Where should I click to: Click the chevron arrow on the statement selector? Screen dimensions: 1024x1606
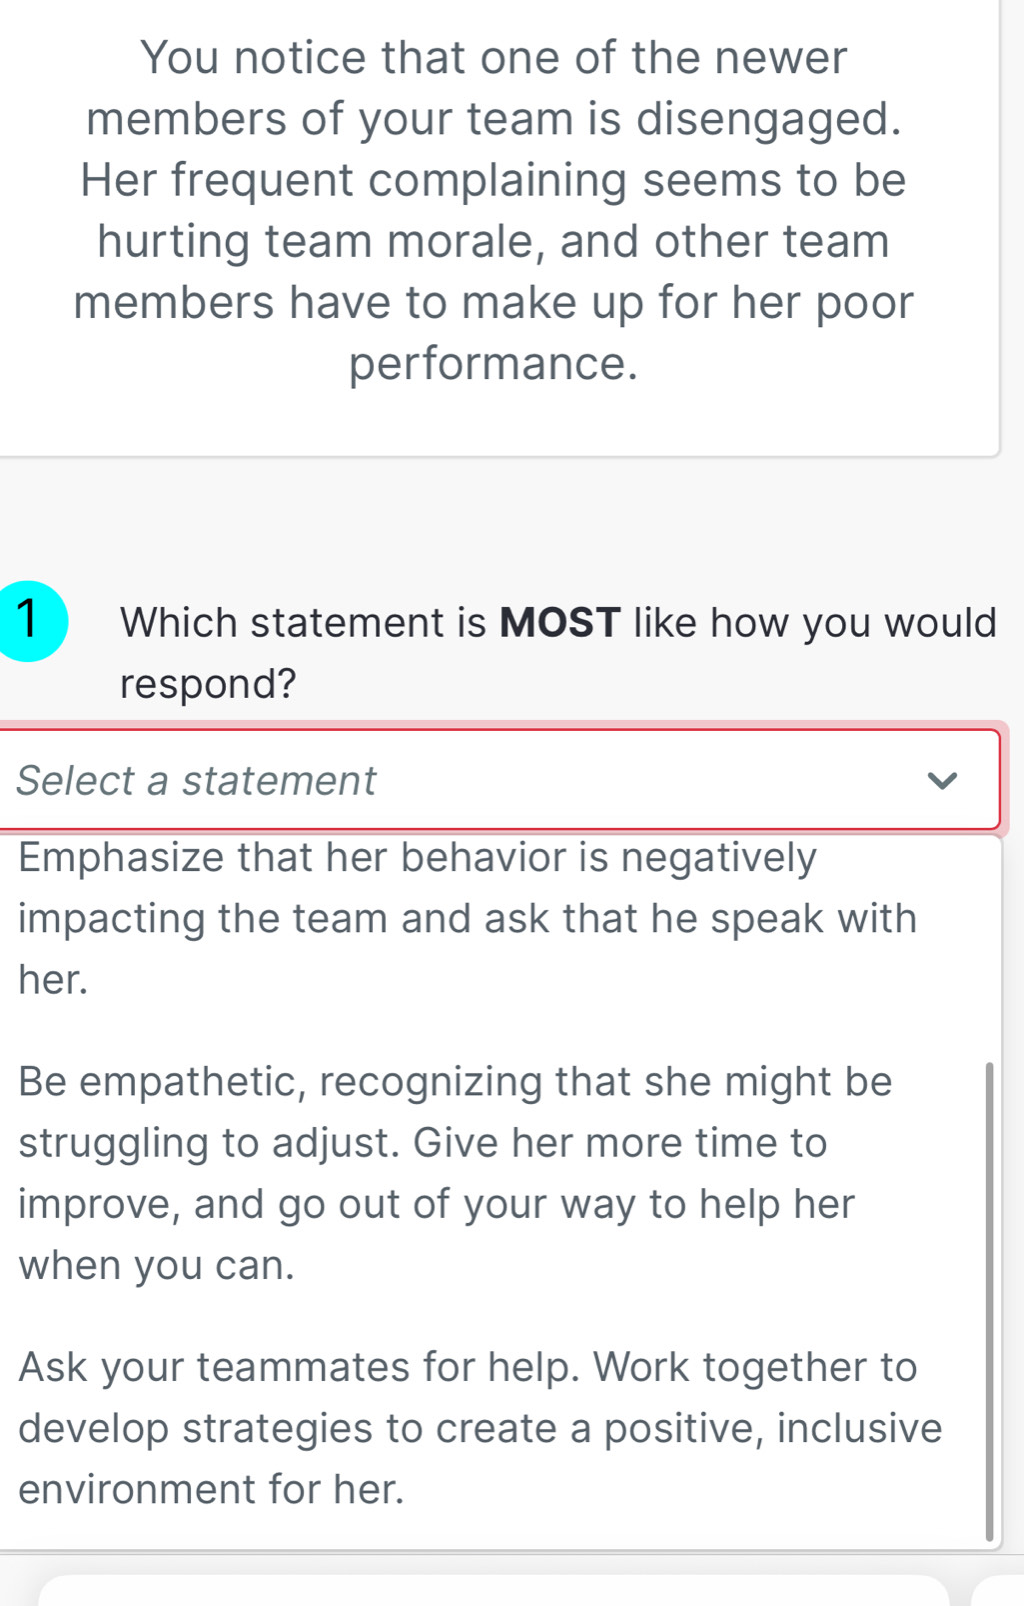(x=944, y=780)
